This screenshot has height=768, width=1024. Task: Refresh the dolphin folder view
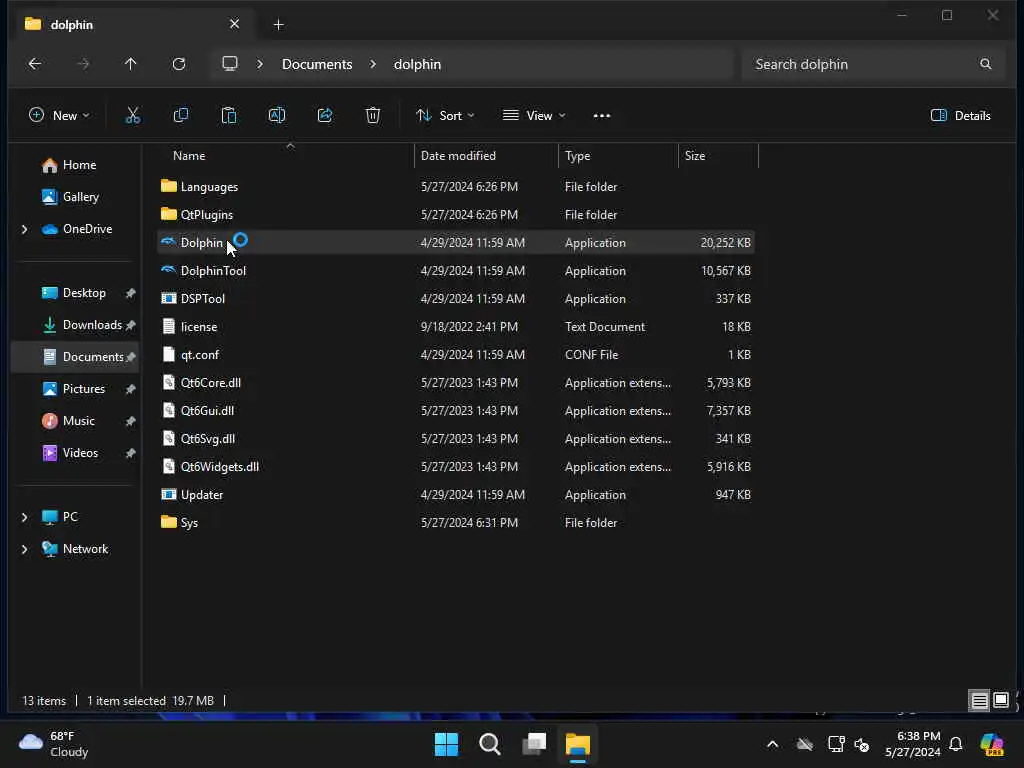tap(179, 64)
